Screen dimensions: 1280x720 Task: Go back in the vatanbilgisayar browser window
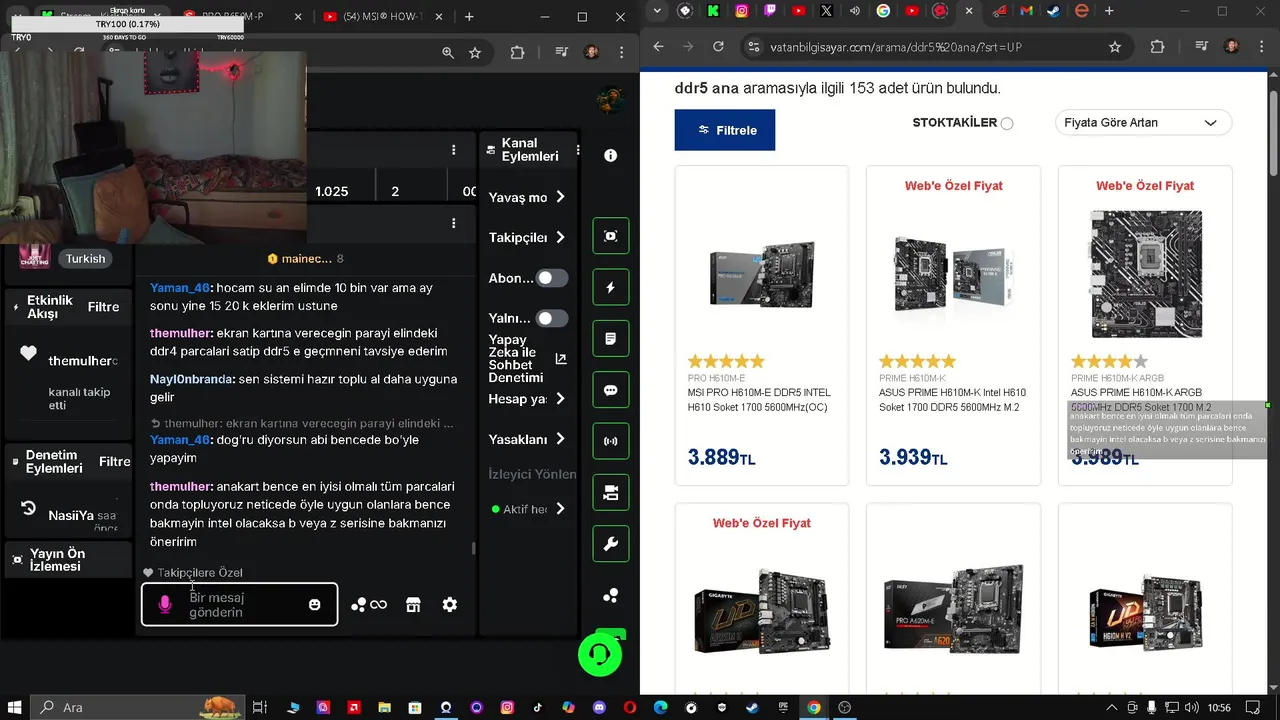pyautogui.click(x=659, y=47)
